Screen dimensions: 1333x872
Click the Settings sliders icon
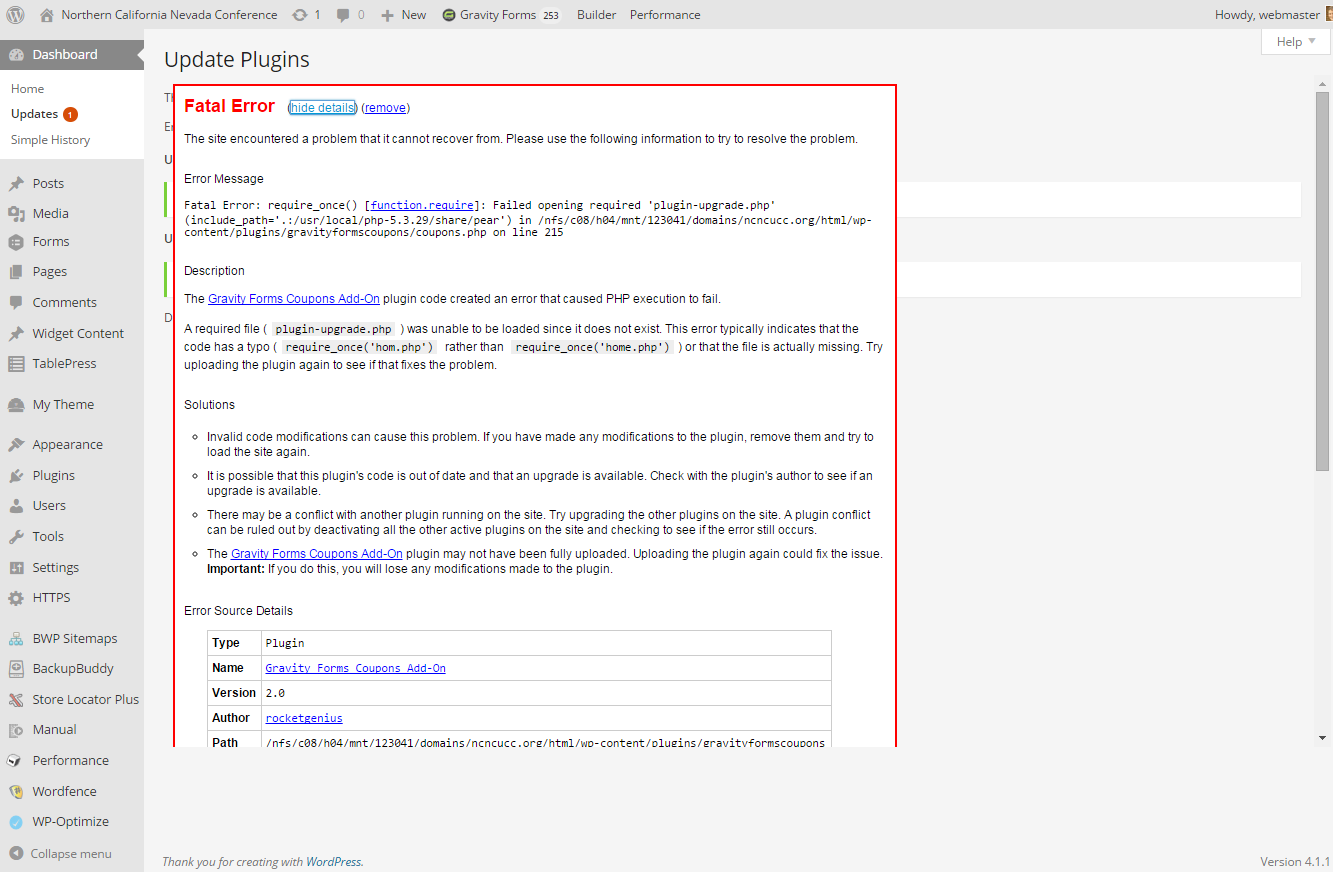[16, 568]
